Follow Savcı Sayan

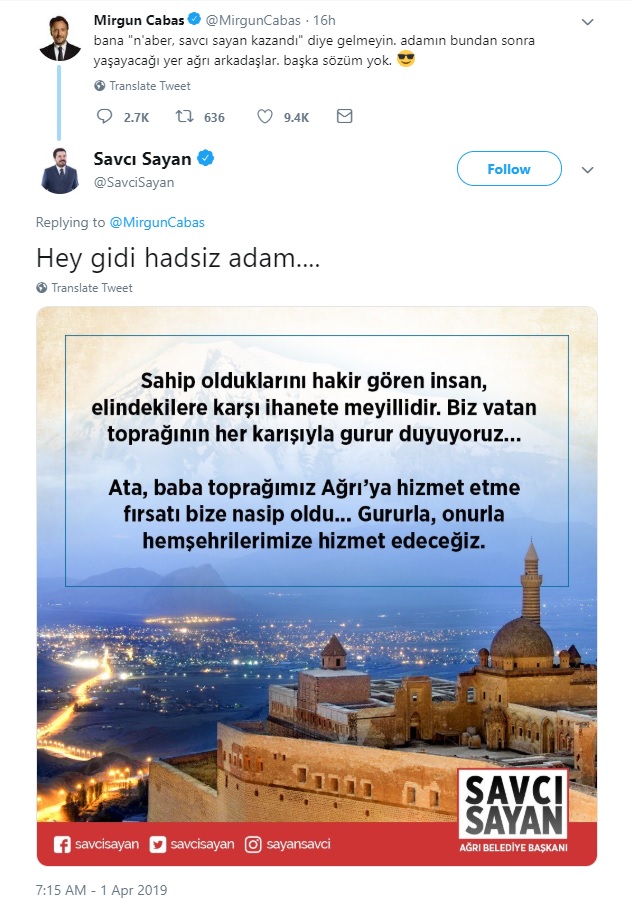tap(509, 169)
